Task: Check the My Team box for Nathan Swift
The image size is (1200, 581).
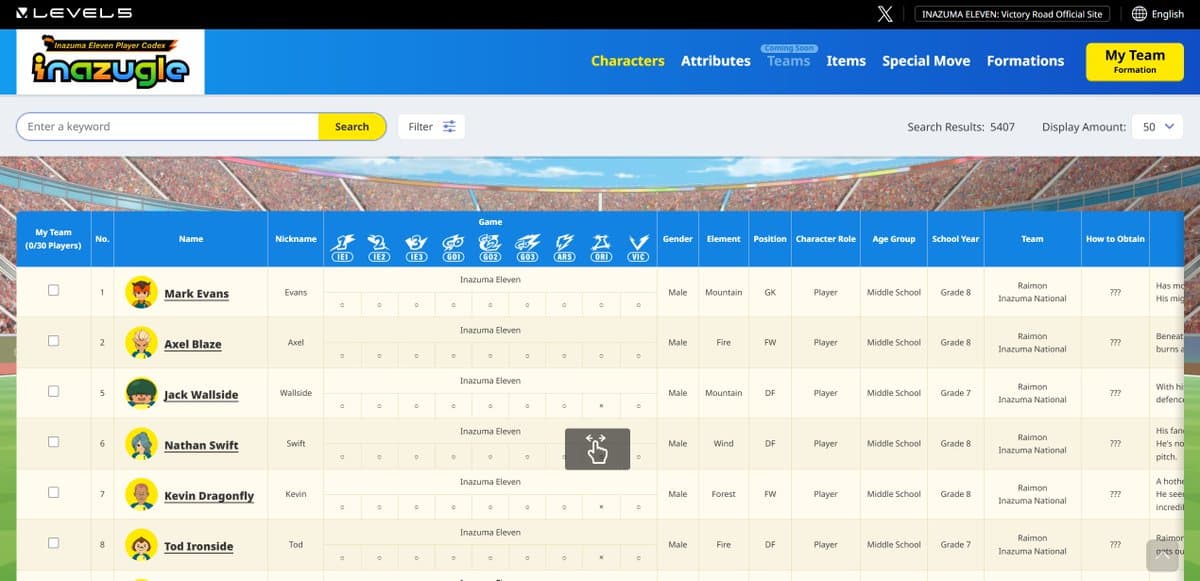Action: click(53, 442)
